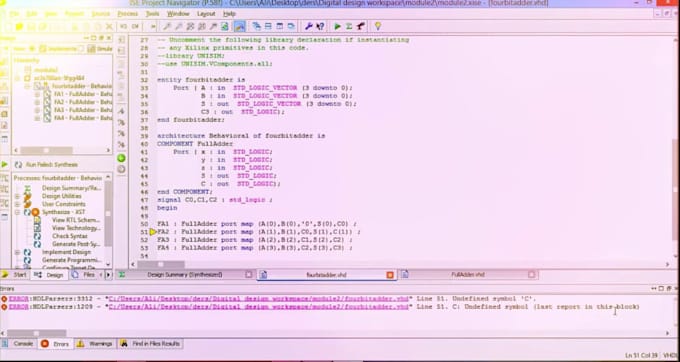Click the Hierarchy panel horizontal scrollbar thumb
This screenshot has width=680, height=362.
(46, 150)
